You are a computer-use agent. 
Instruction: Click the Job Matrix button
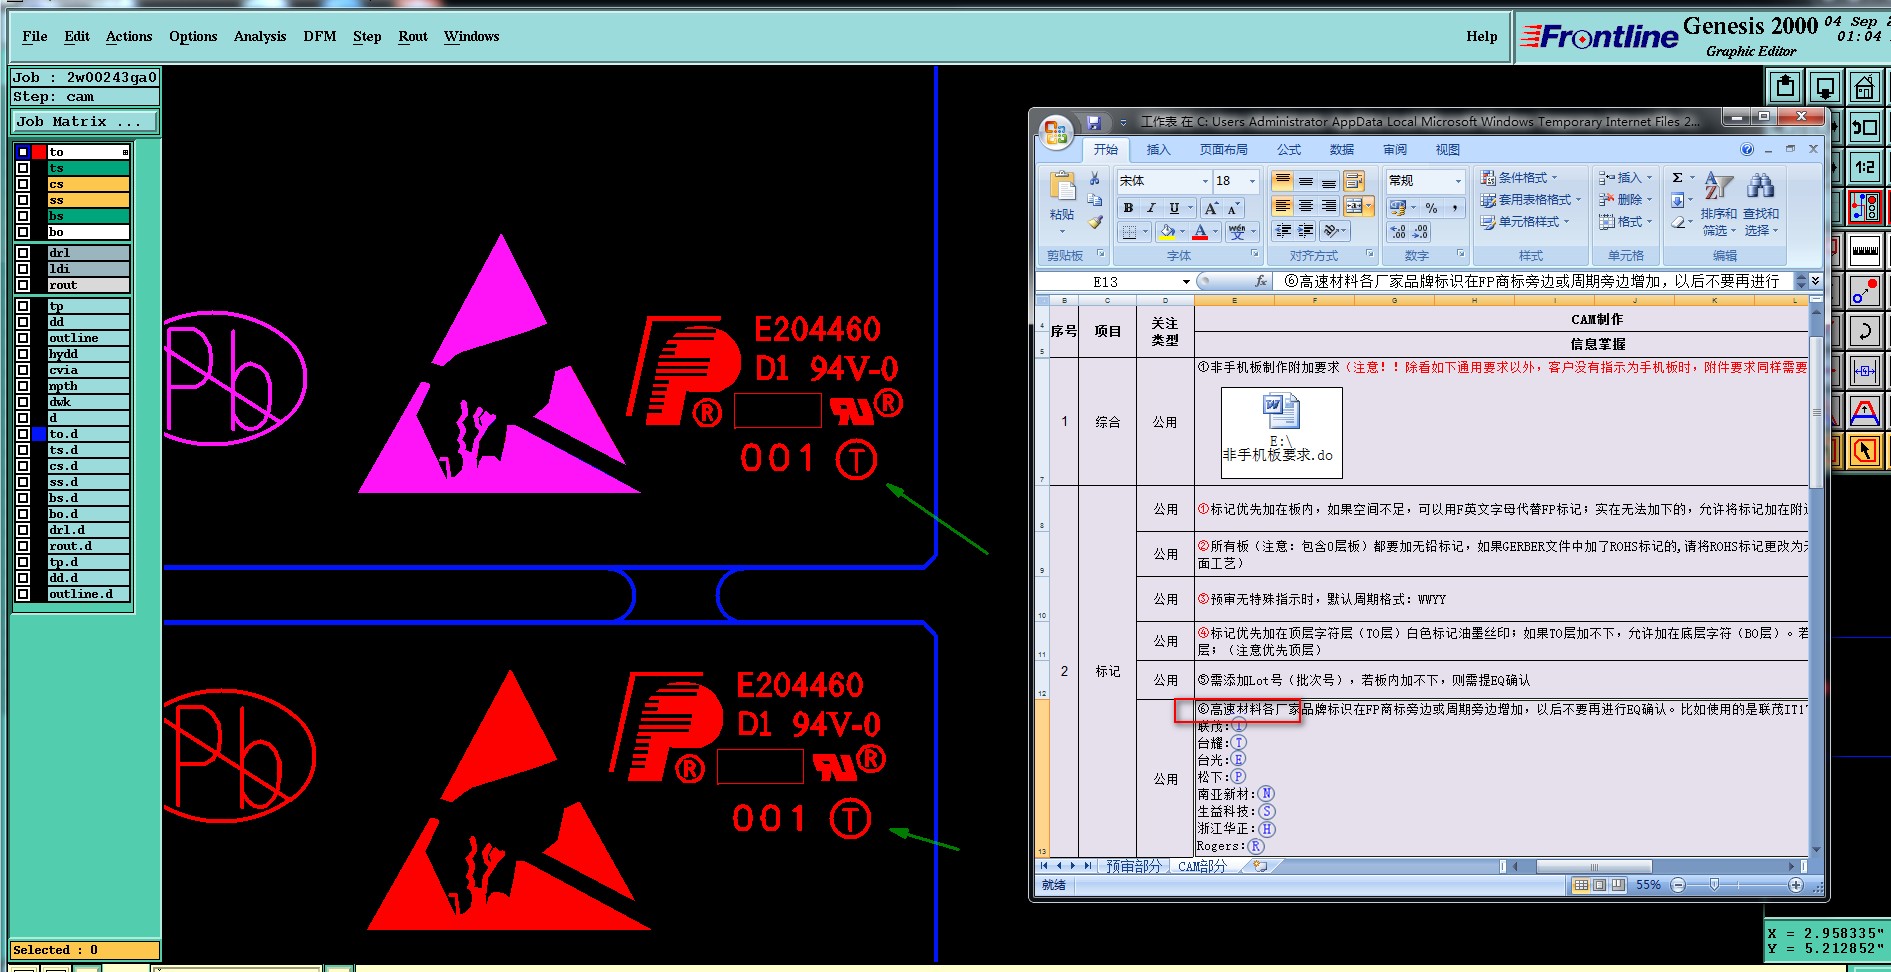(x=85, y=121)
